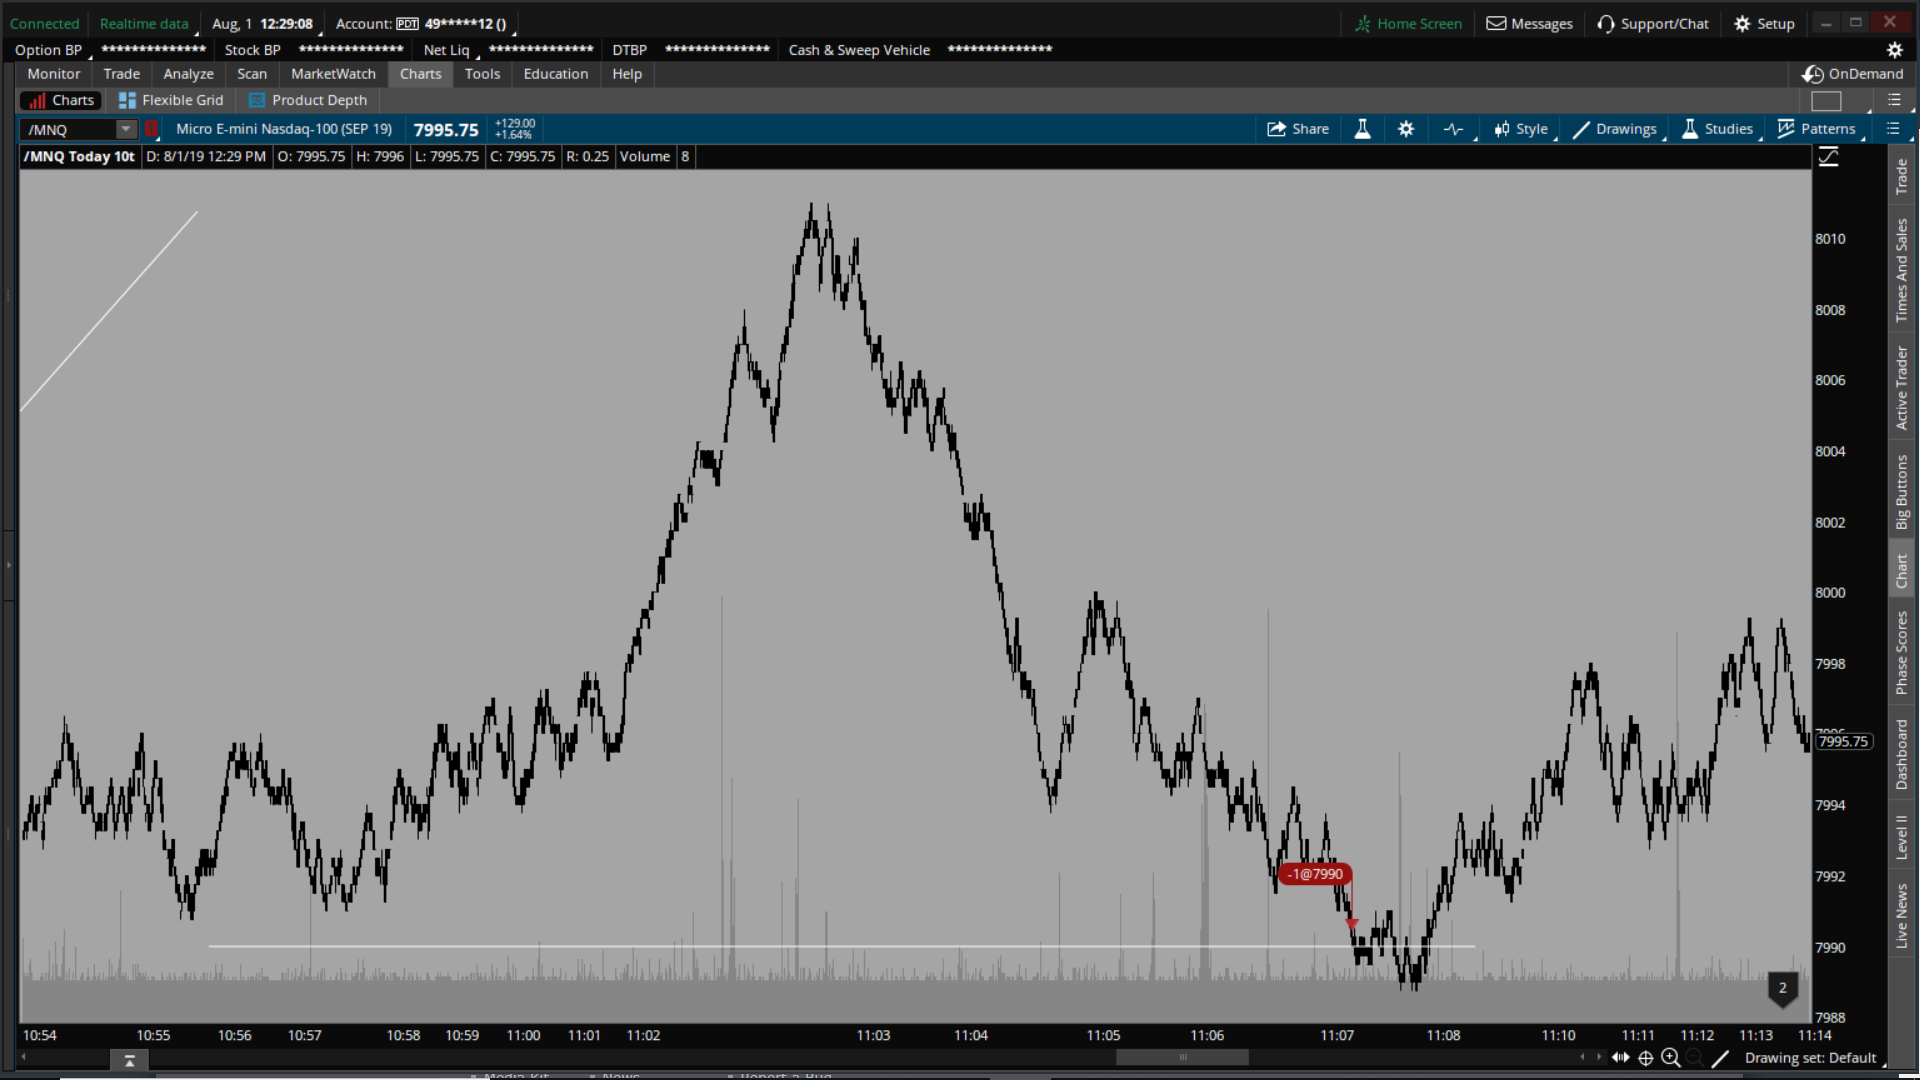Open the Style candlestick menu

pos(1521,129)
